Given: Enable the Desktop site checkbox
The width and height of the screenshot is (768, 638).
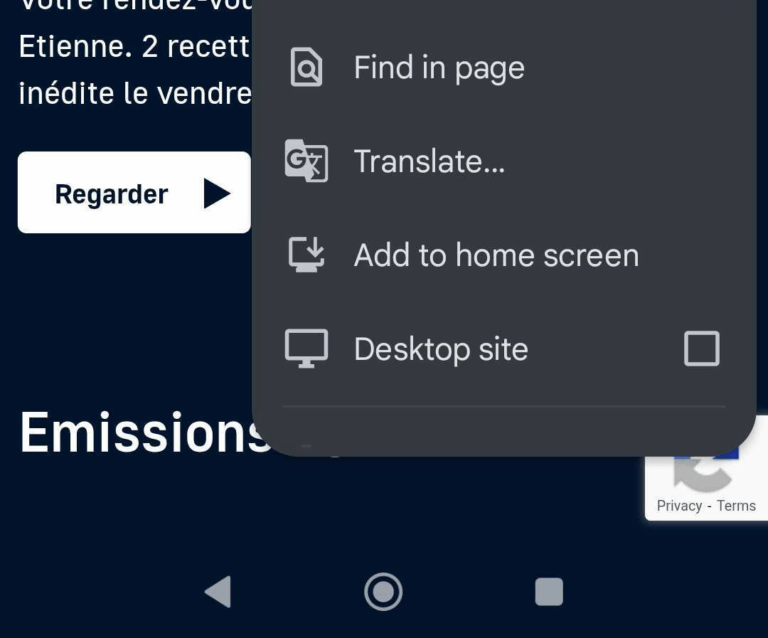Looking at the screenshot, I should [x=701, y=349].
